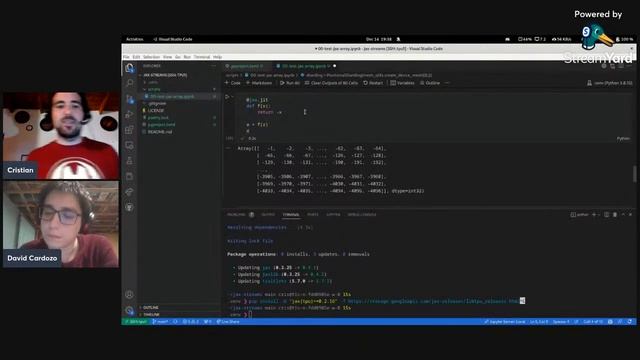Image resolution: width=640 pixels, height=360 pixels.
Task: Click the clock in GNOME top bar
Action: pyautogui.click(x=378, y=39)
